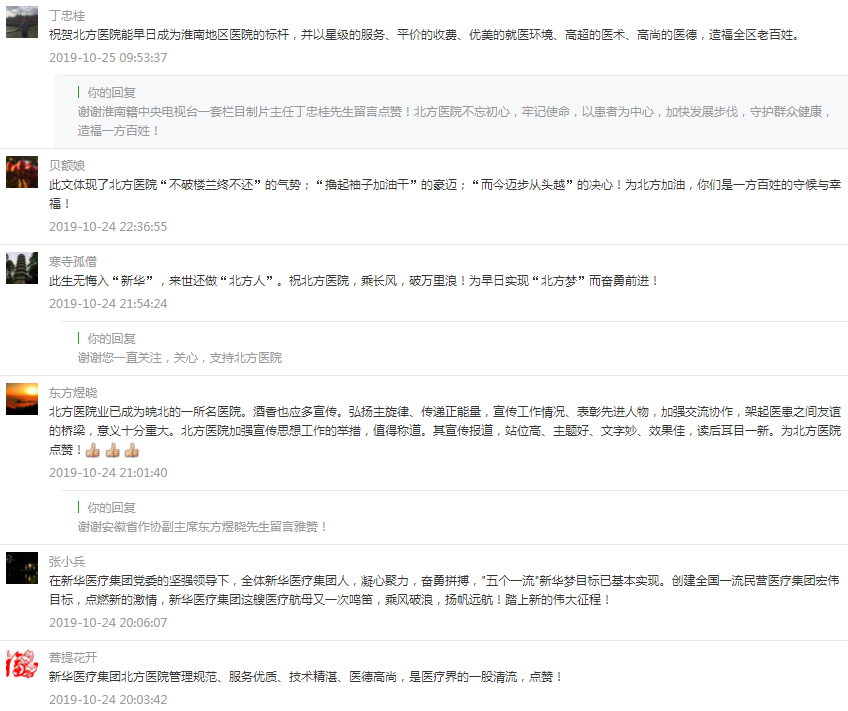
Task: Open 丁忠桂's avatar thumbnail
Action: 22,22
